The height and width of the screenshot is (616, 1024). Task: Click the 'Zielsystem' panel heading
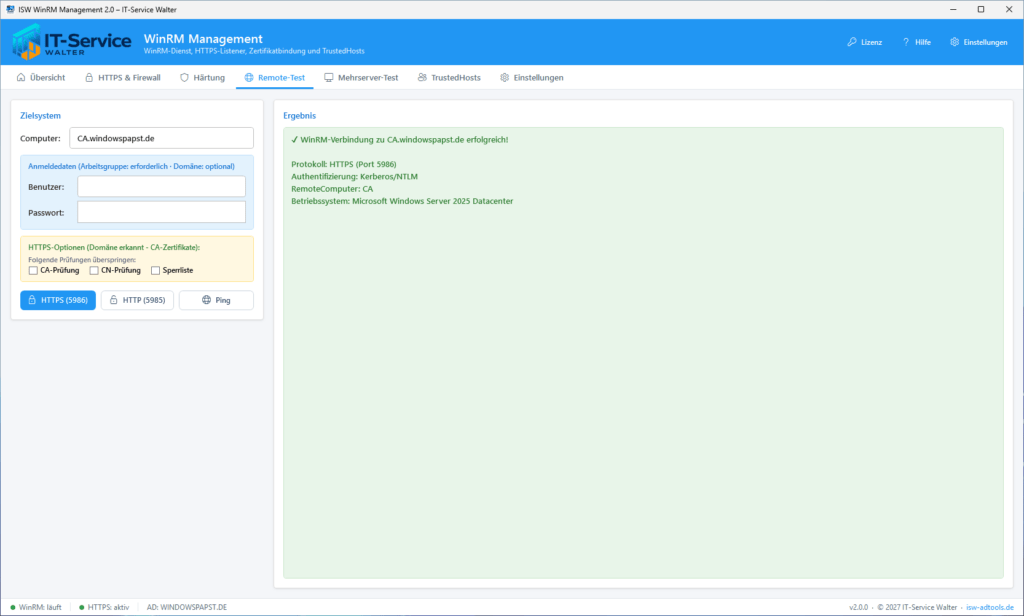click(40, 116)
